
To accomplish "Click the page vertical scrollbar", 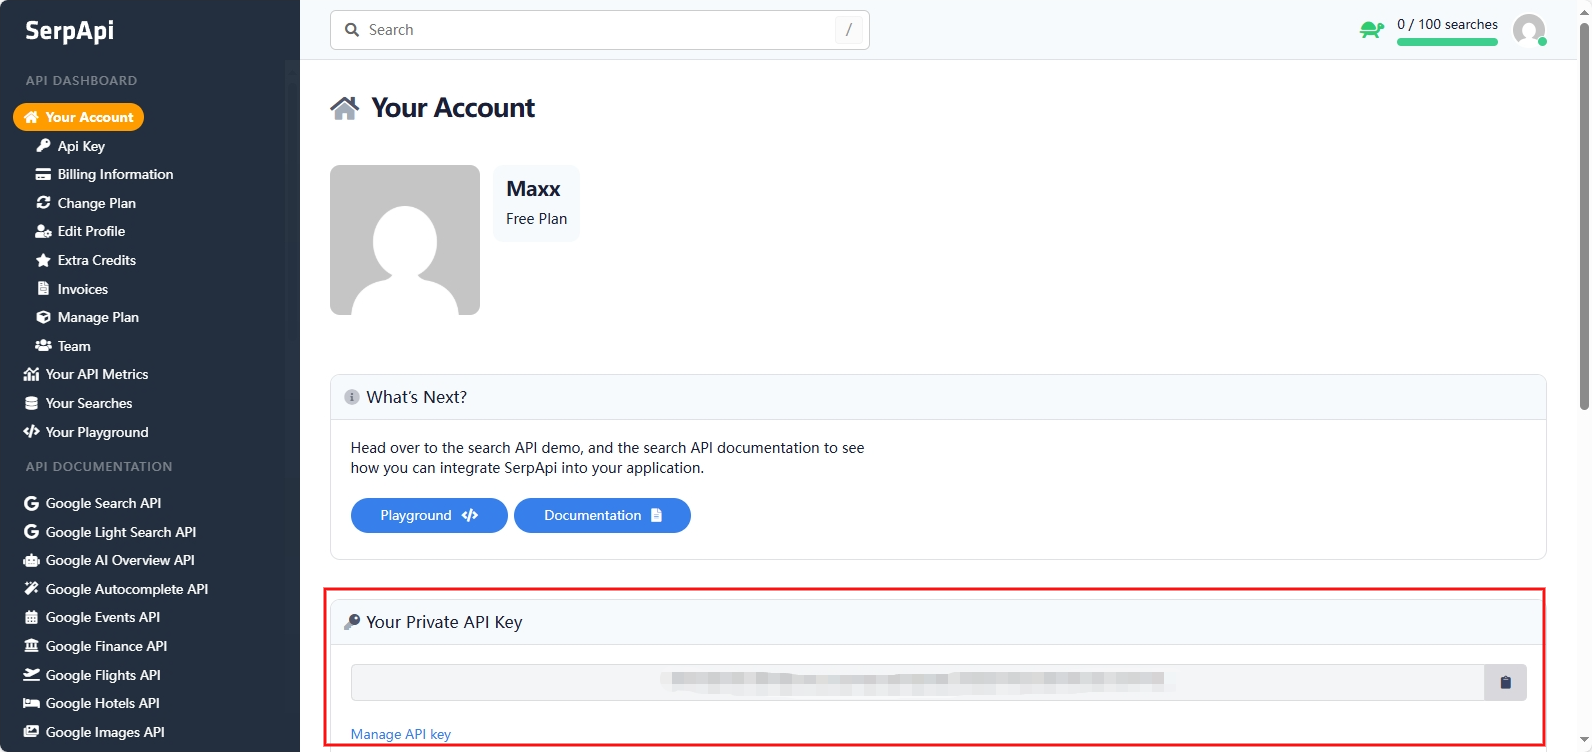I will click(1584, 215).
